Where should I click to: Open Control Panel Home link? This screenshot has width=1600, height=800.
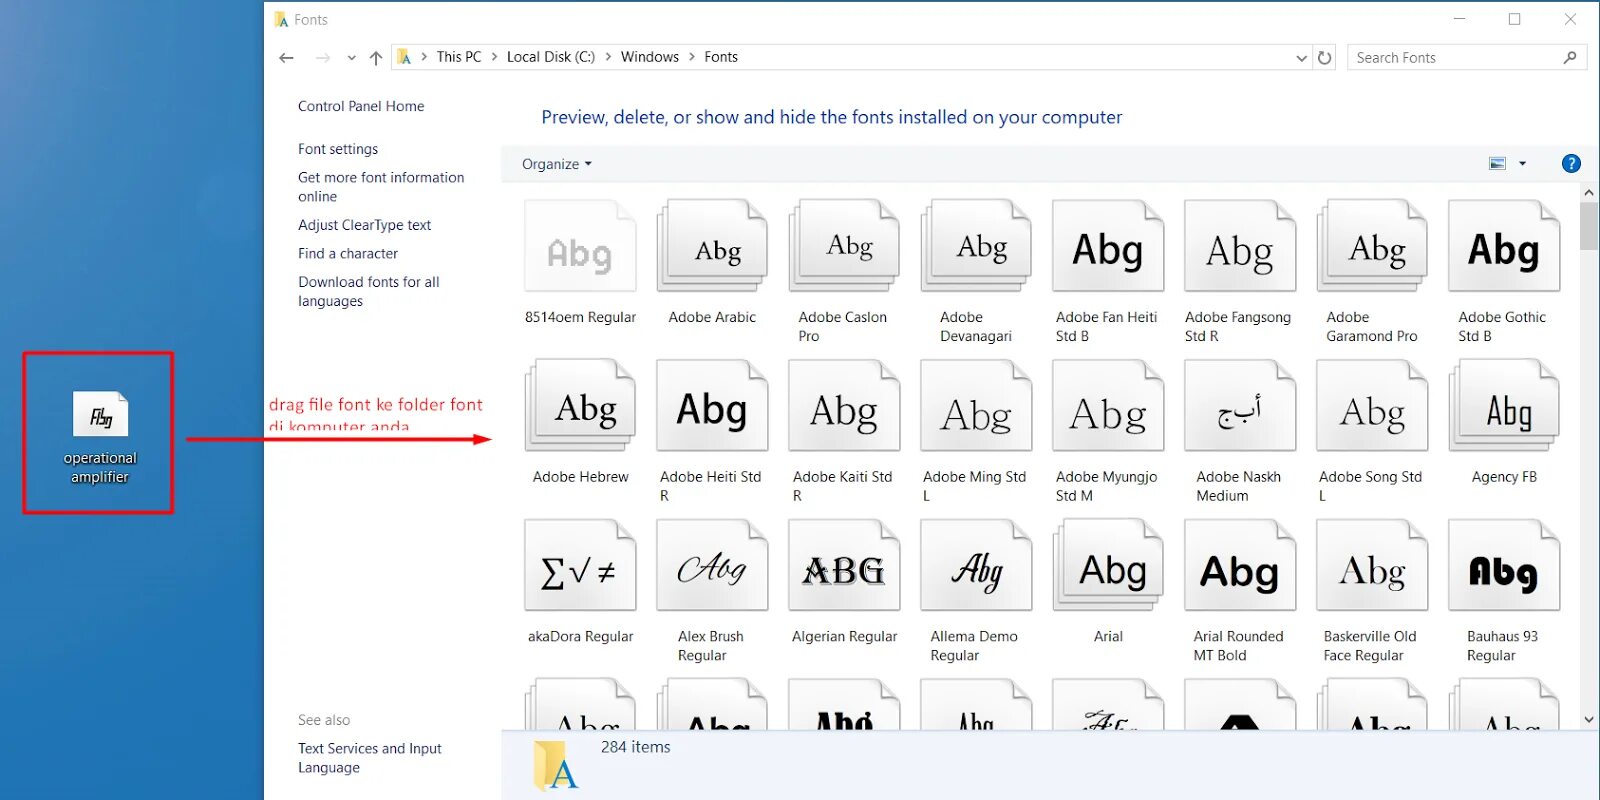[x=361, y=106]
